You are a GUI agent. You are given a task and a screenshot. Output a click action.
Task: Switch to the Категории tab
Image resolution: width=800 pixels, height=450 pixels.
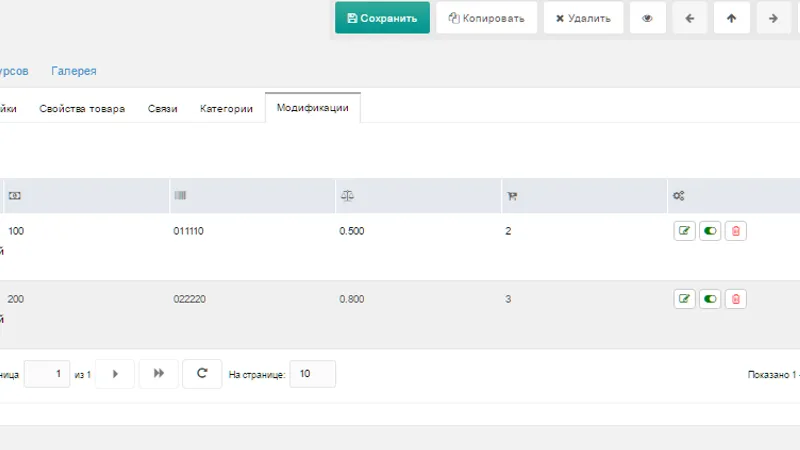(226, 109)
